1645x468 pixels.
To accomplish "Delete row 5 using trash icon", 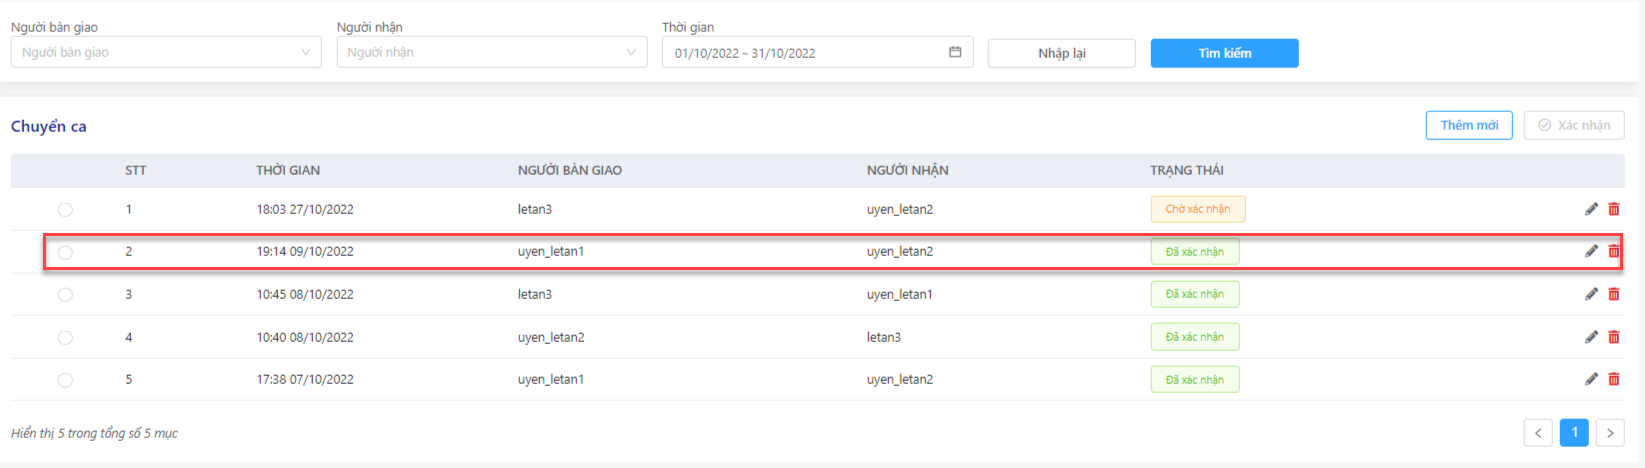I will (1613, 379).
